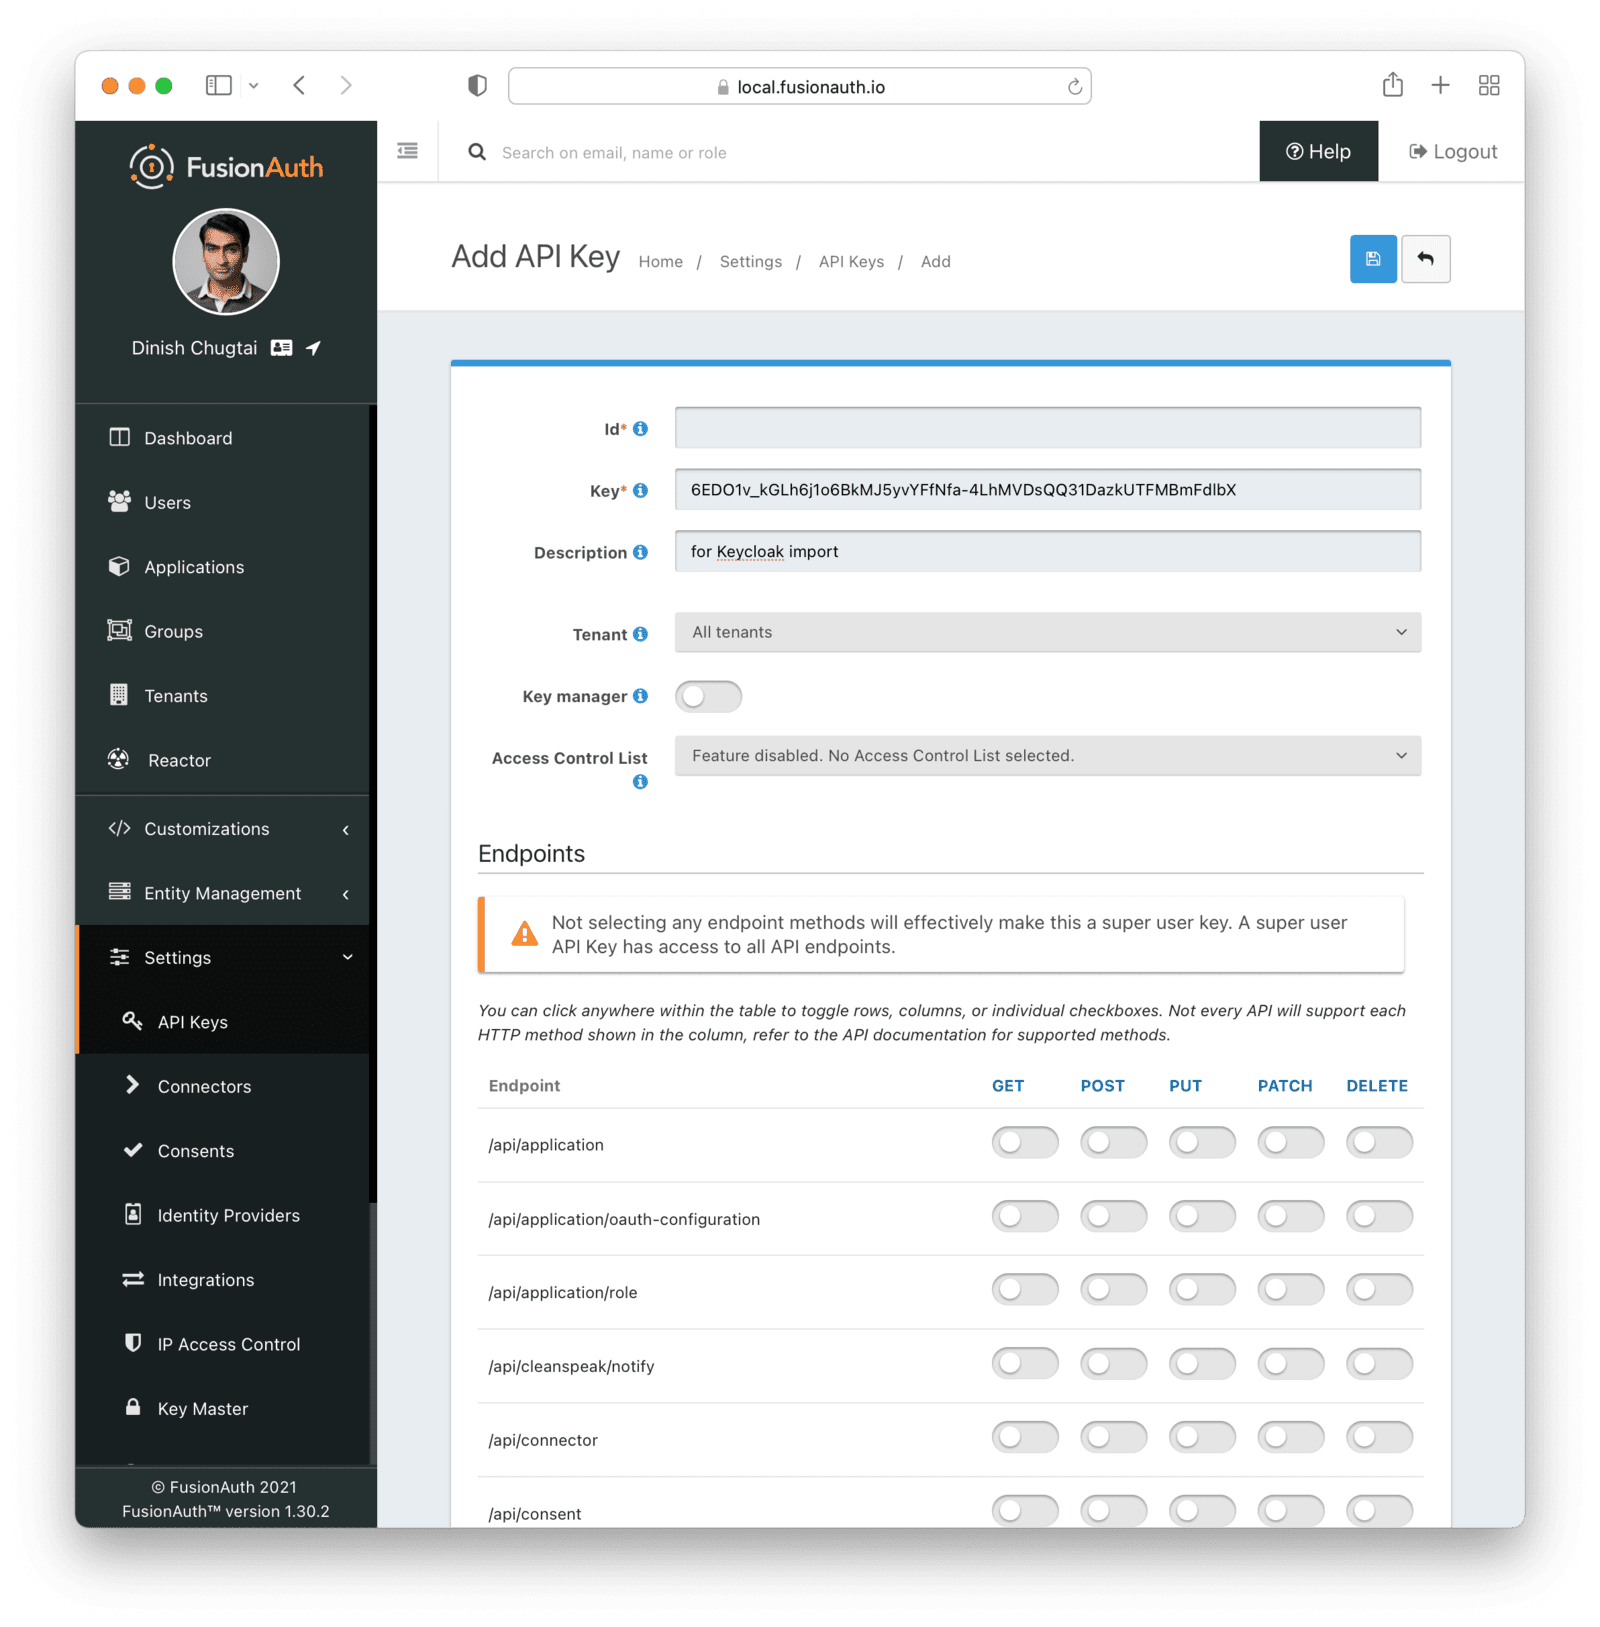Click the Safari privacy shield icon

tap(477, 86)
